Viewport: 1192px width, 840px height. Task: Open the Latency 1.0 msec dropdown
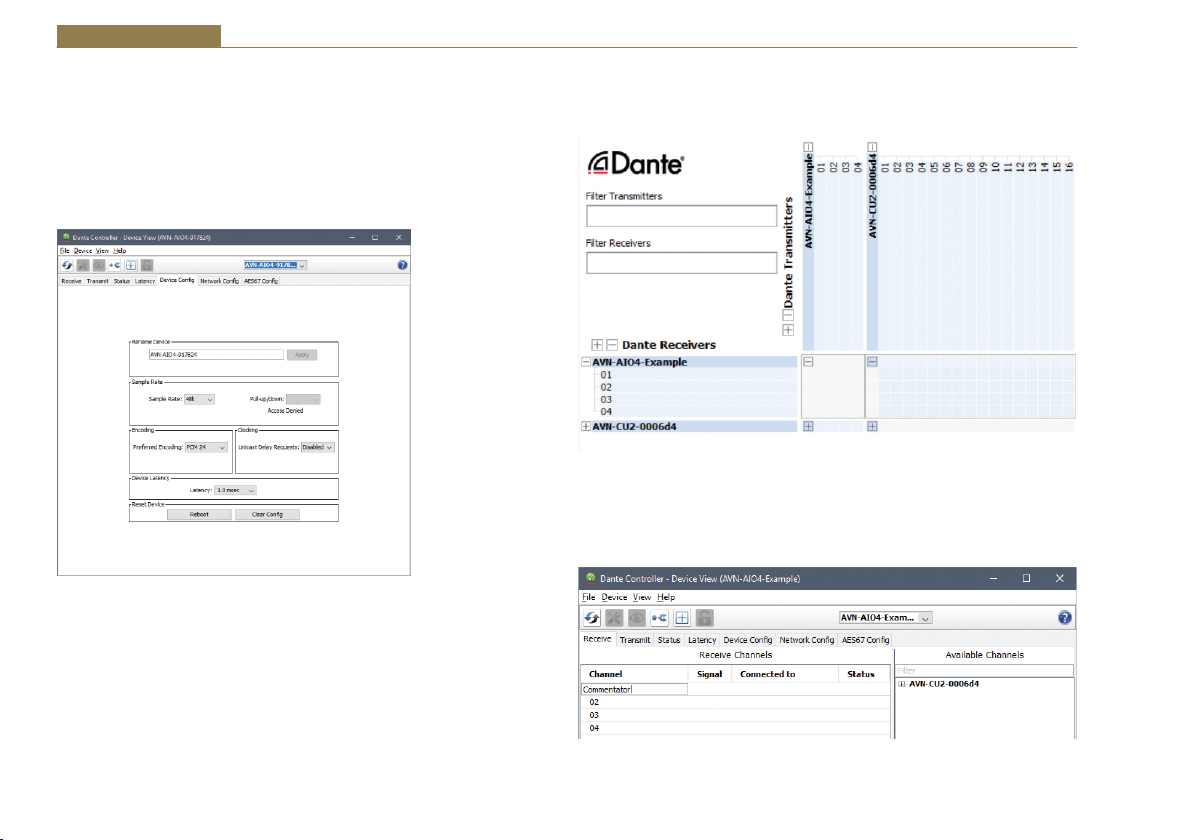coord(235,490)
